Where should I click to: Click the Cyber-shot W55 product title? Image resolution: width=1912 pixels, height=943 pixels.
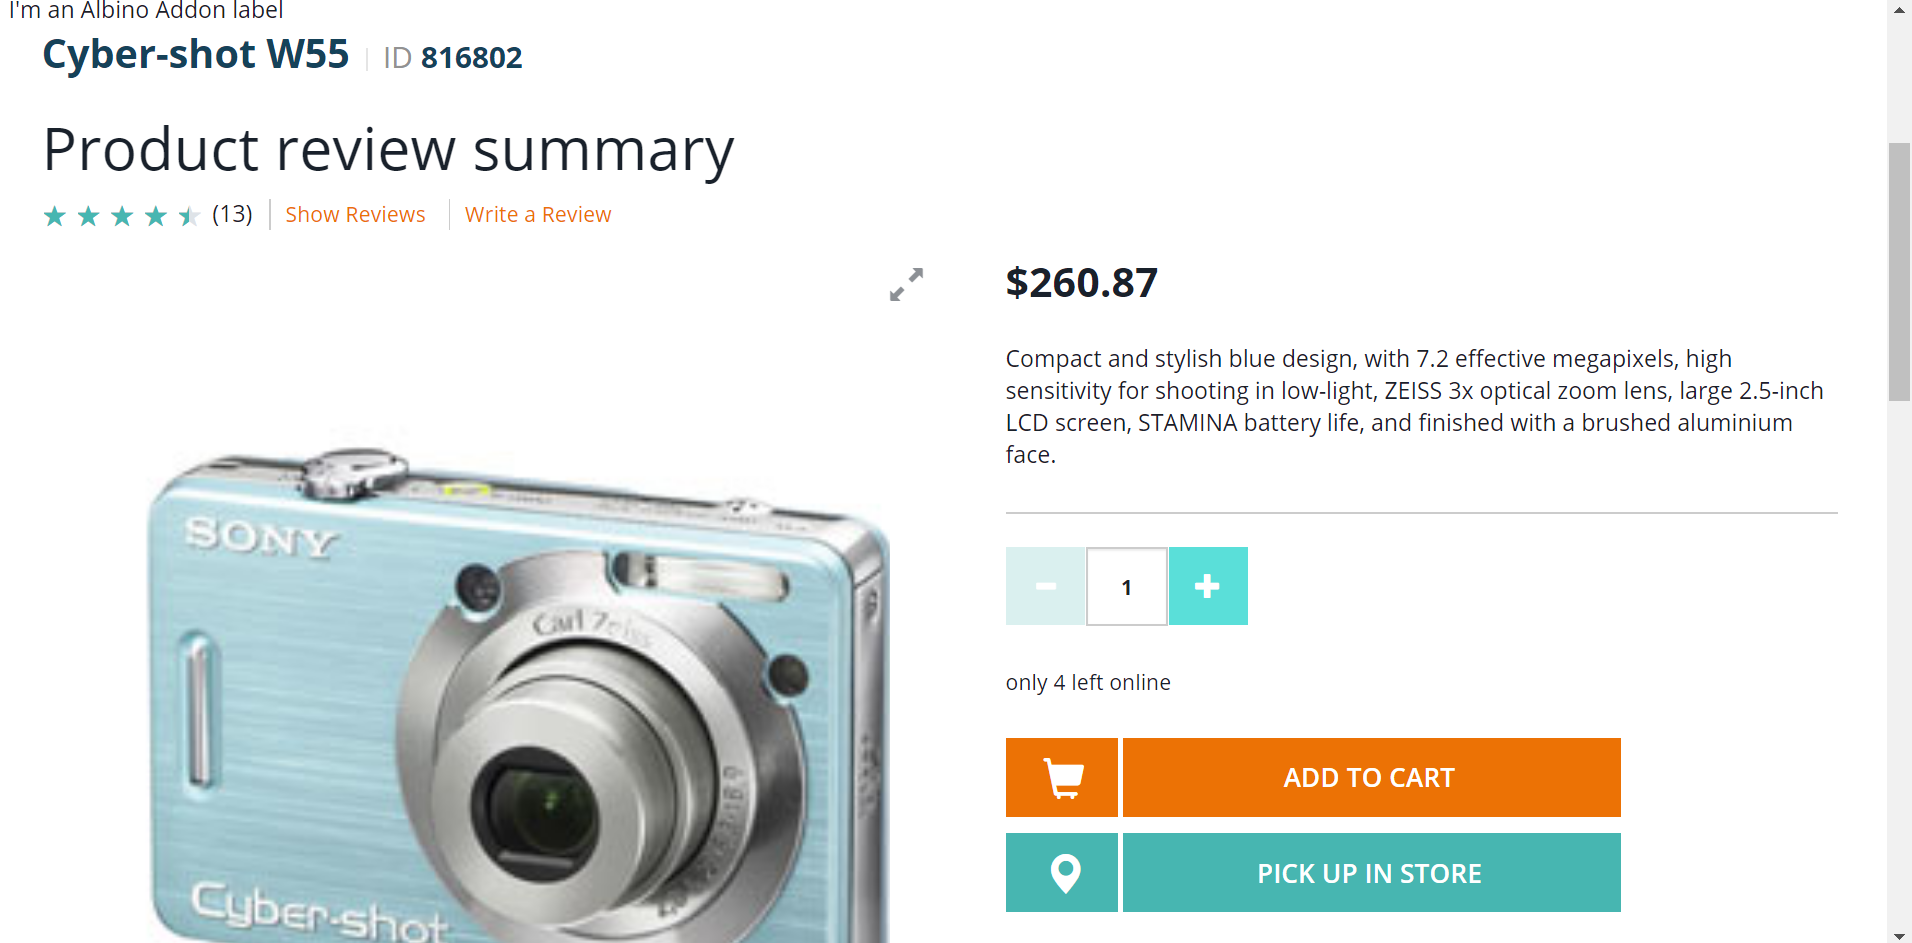pyautogui.click(x=196, y=54)
